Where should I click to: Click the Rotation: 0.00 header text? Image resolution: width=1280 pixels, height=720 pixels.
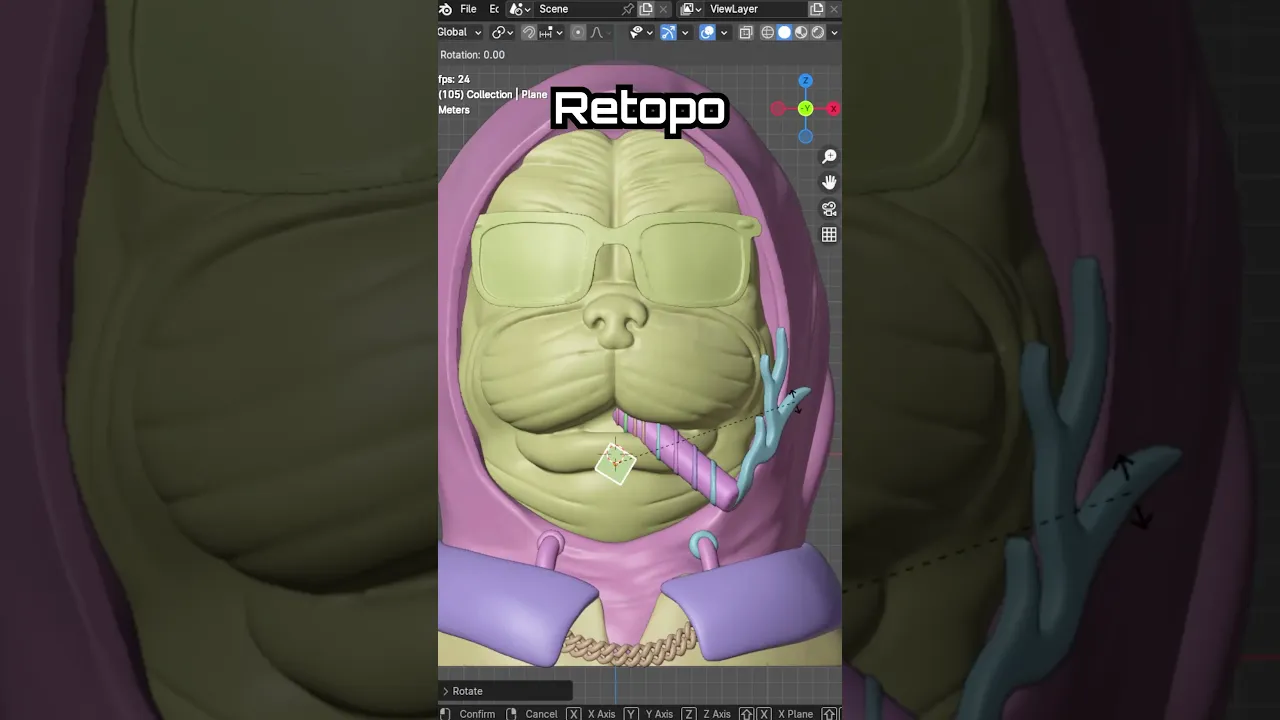point(472,55)
